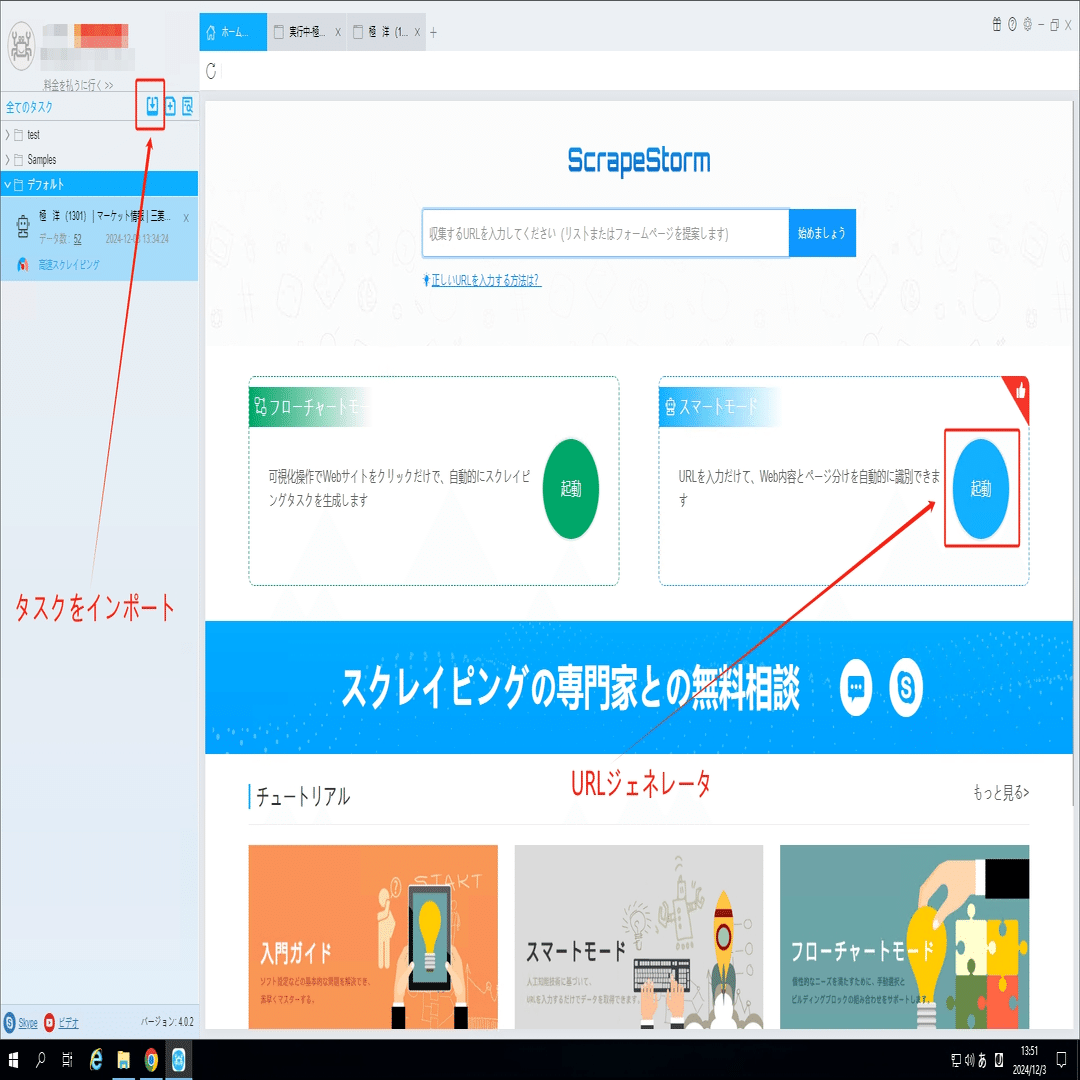Click もっと見る link in tutorials
The width and height of the screenshot is (1080, 1080).
pyautogui.click(x=1001, y=793)
